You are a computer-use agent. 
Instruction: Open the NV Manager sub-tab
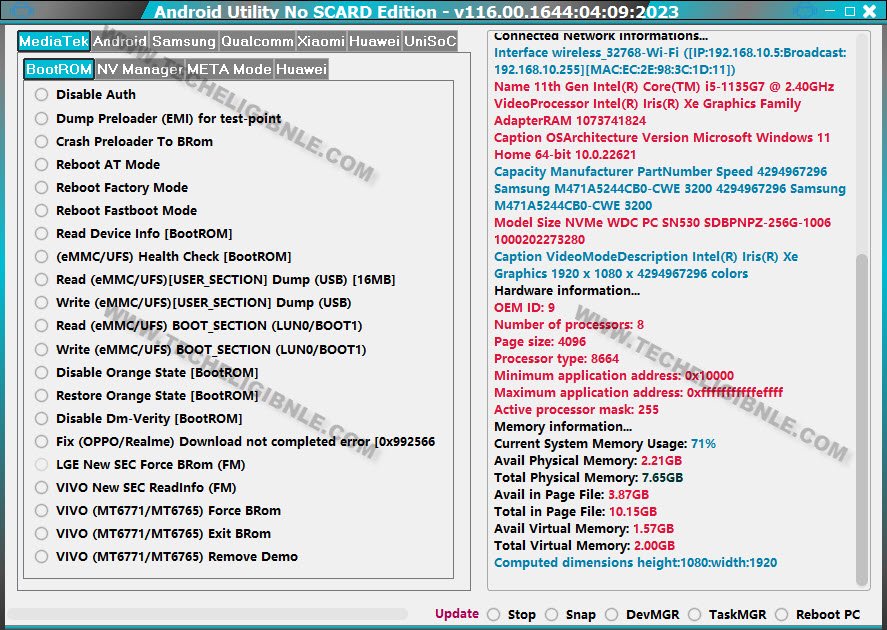tap(140, 70)
